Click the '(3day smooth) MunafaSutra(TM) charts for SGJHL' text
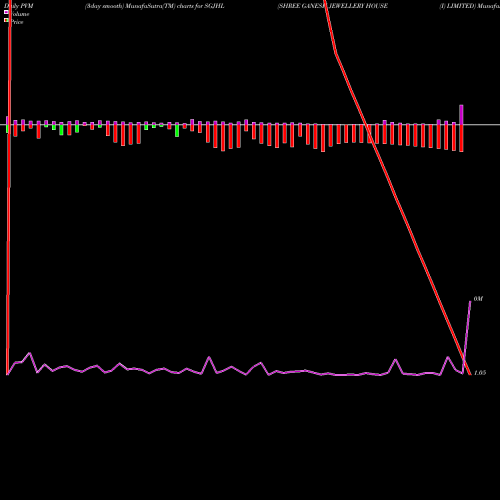This screenshot has height=500, width=500. coord(154,6)
